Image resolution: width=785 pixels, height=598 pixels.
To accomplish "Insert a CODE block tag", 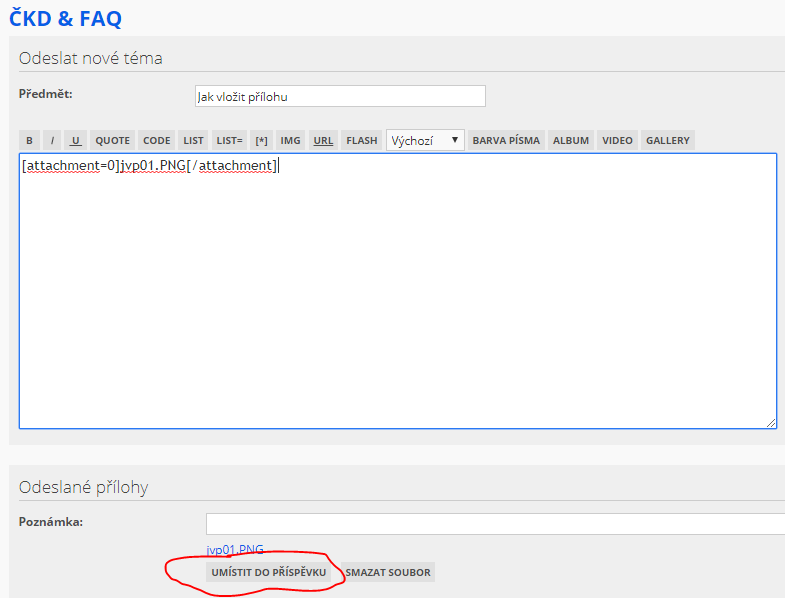I will (156, 141).
